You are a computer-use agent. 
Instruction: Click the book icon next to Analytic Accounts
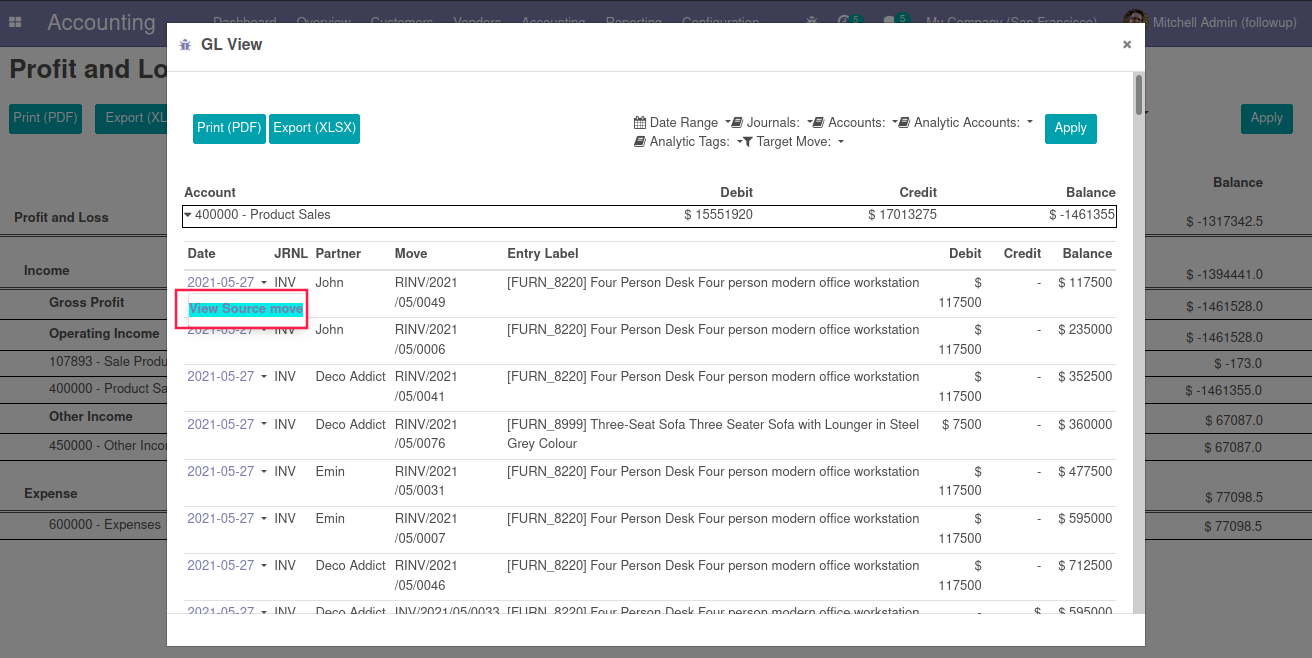point(904,123)
